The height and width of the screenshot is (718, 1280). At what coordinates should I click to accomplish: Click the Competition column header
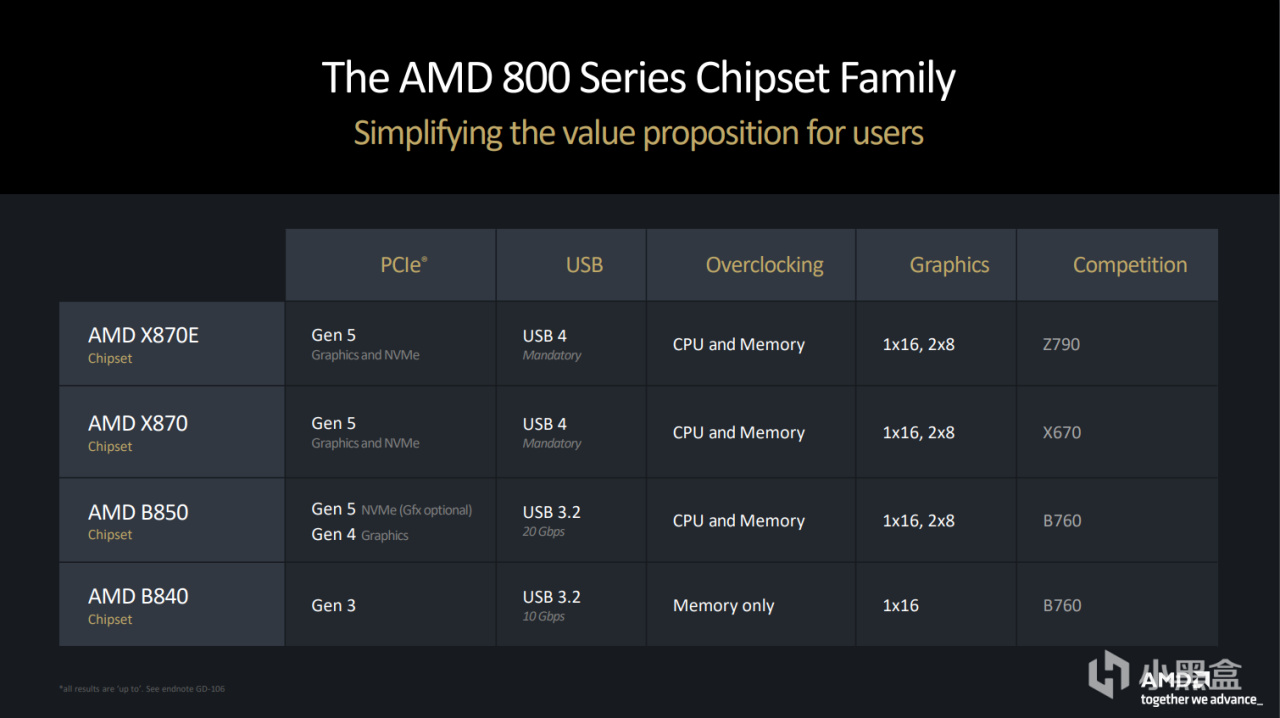[1130, 265]
